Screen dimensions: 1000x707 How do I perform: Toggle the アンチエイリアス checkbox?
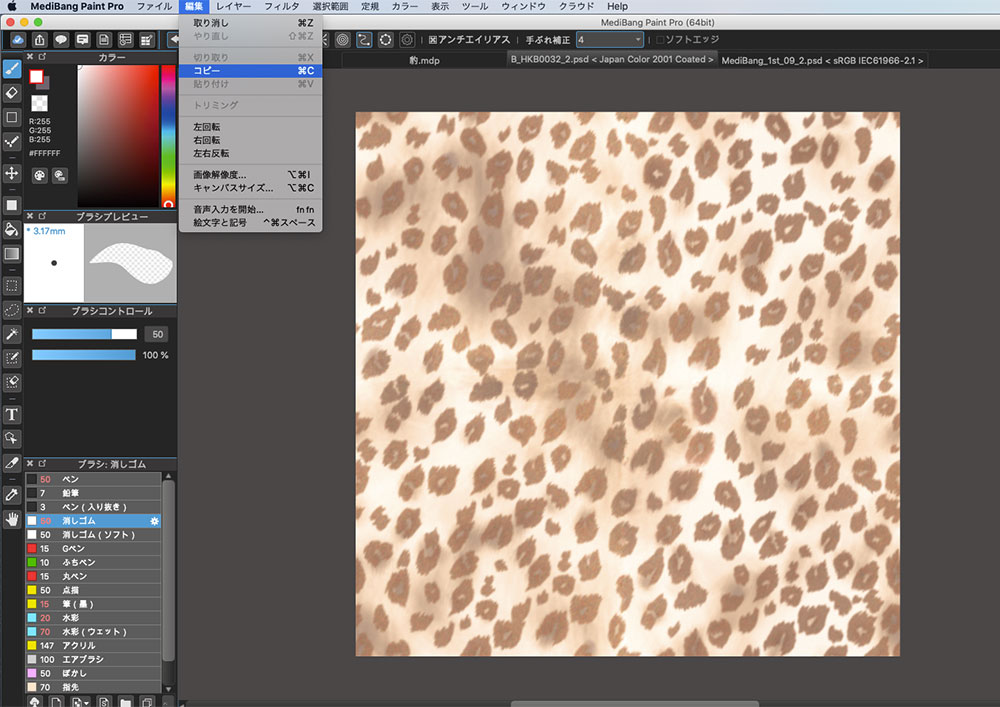coord(433,40)
